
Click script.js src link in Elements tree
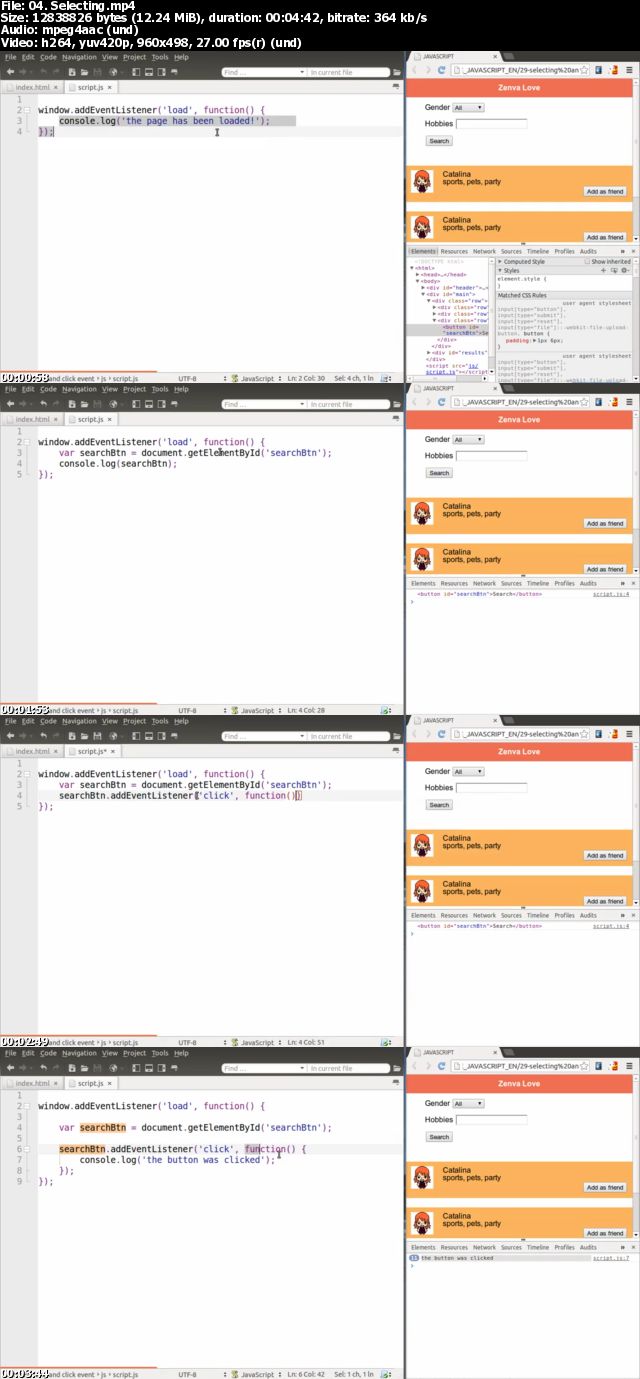point(440,371)
